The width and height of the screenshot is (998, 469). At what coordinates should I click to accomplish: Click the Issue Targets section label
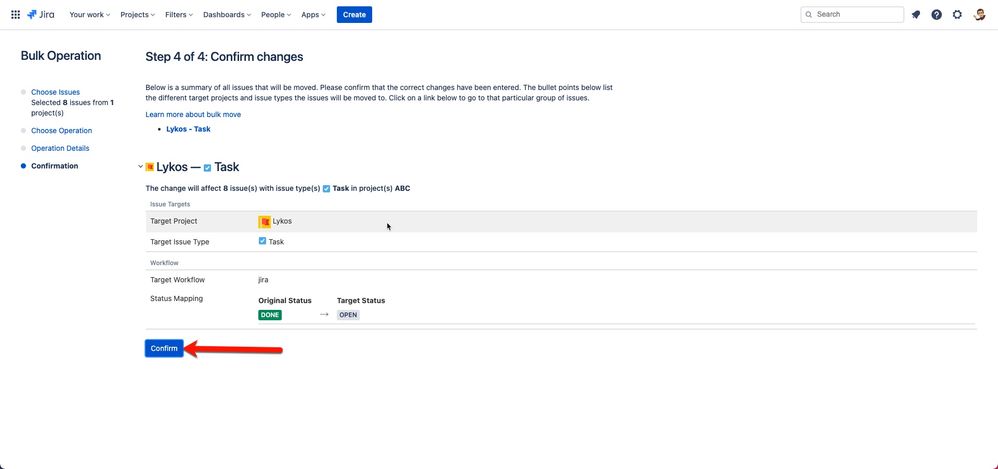tap(170, 204)
